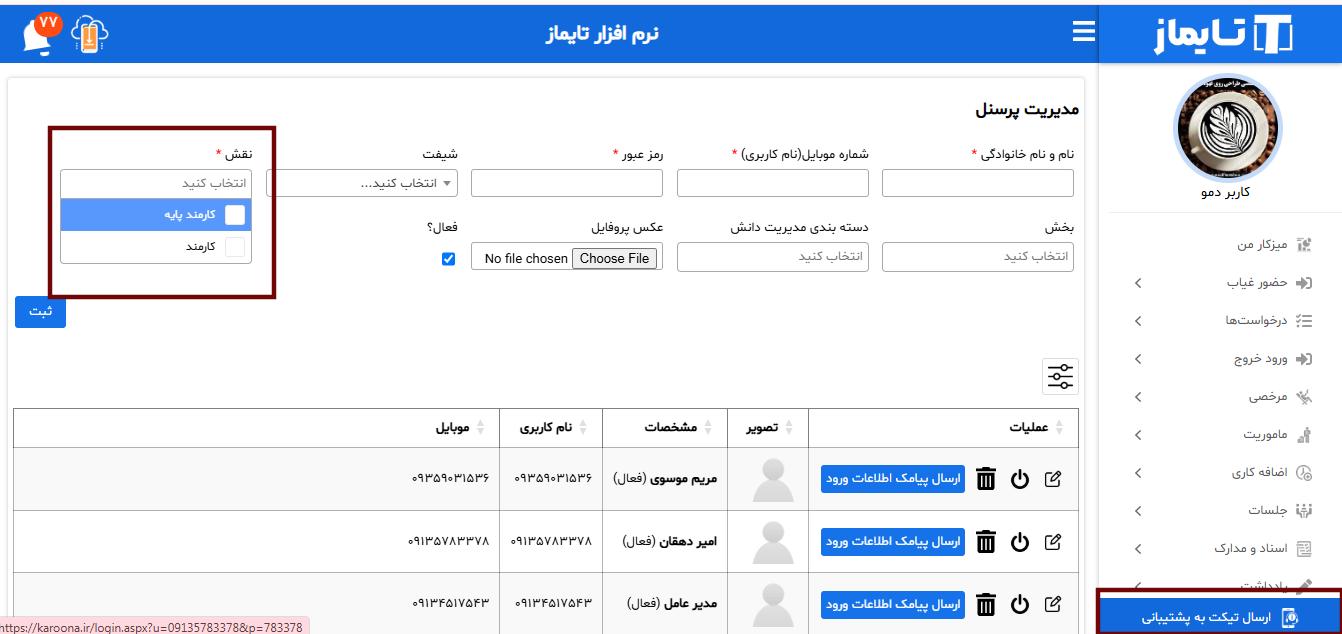Toggle power for مریم موسوی
The width and height of the screenshot is (1342, 634).
tap(1019, 479)
